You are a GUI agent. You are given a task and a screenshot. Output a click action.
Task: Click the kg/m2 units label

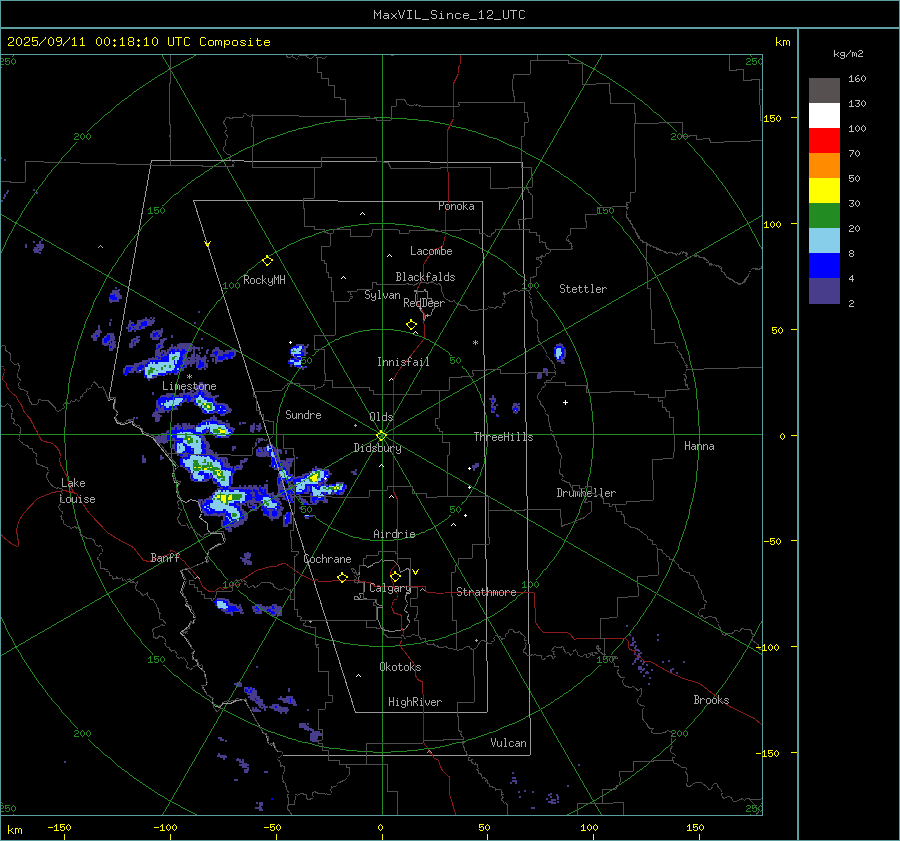coord(848,54)
